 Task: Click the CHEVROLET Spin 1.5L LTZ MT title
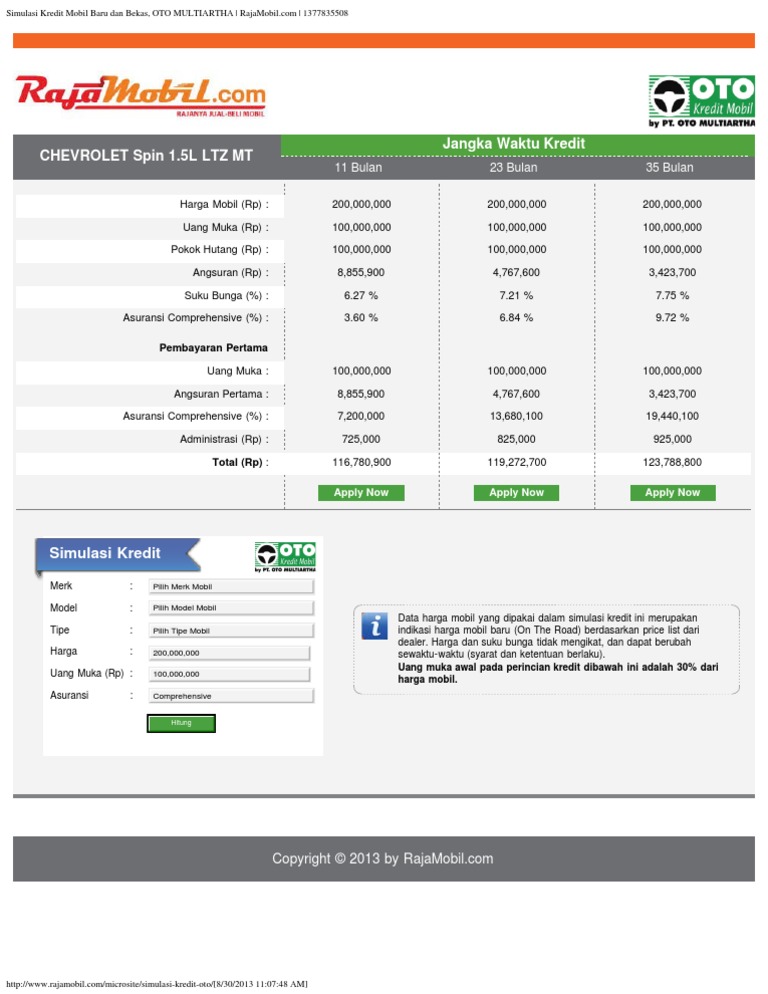pos(146,155)
